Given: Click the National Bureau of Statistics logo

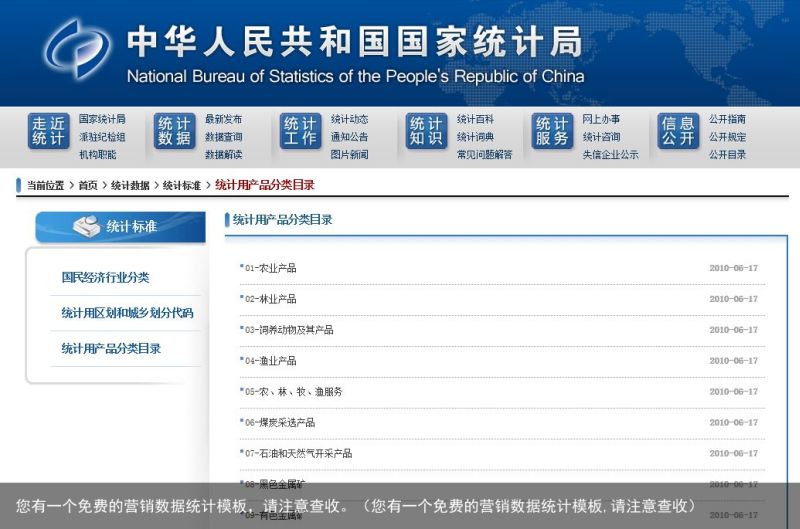Looking at the screenshot, I should point(78,49).
